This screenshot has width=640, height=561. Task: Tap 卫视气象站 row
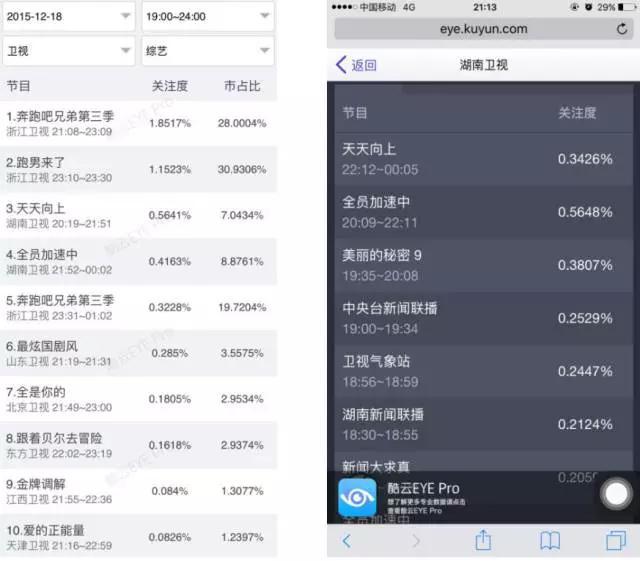coord(483,371)
